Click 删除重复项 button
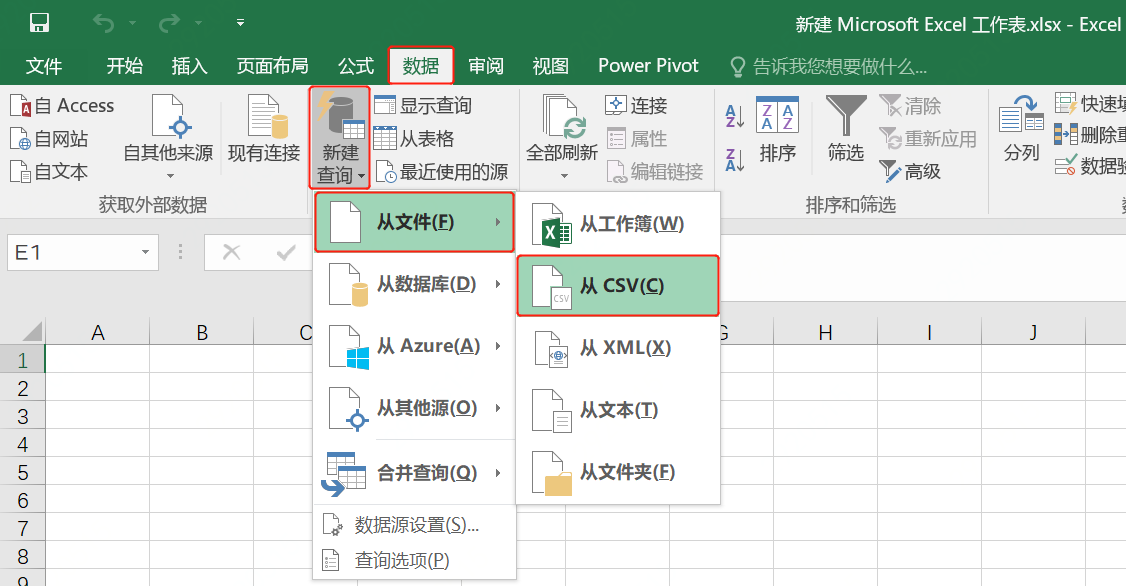This screenshot has height=586, width=1126. [1090, 134]
